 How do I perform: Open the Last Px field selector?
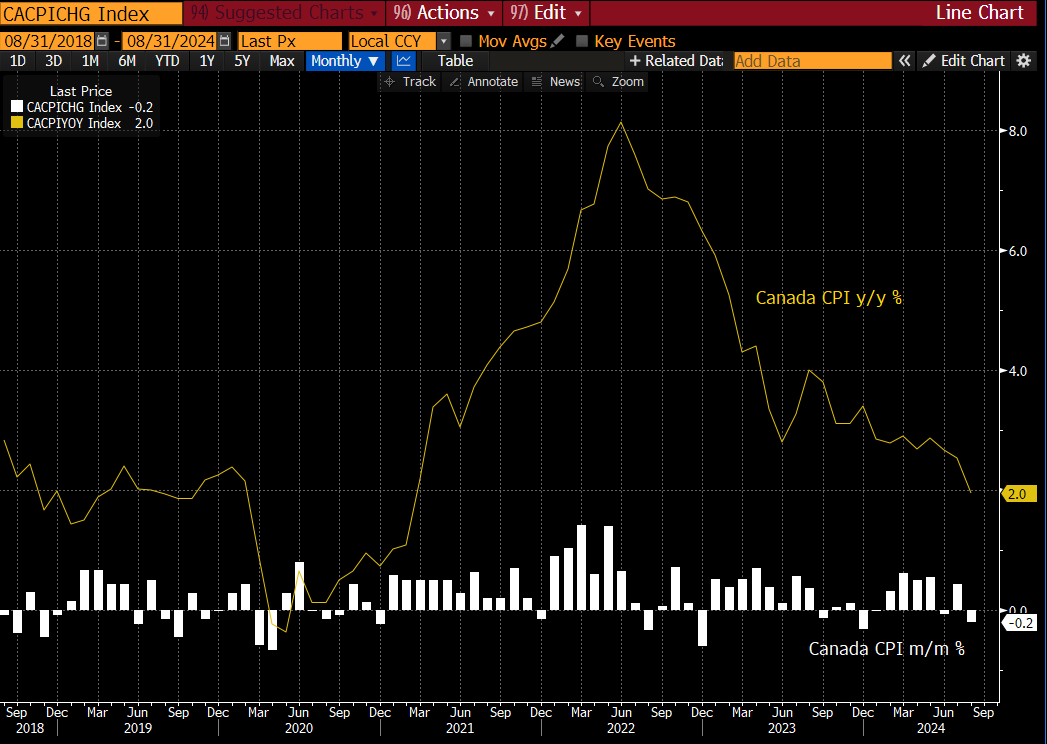pyautogui.click(x=290, y=41)
